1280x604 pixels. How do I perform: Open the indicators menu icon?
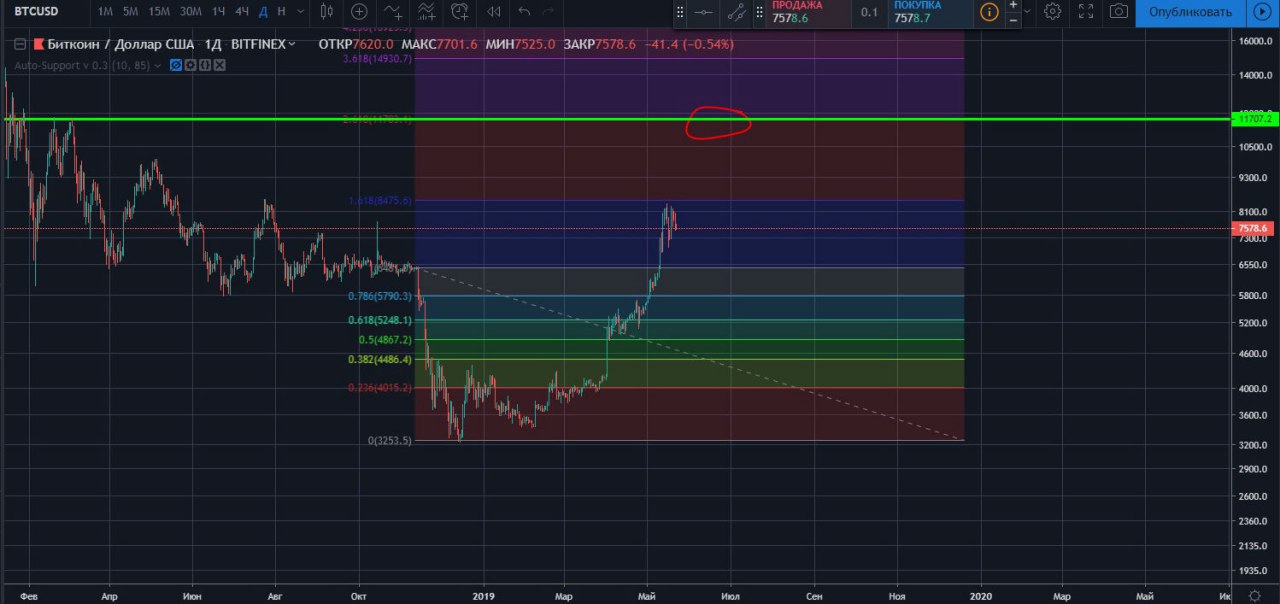[393, 11]
